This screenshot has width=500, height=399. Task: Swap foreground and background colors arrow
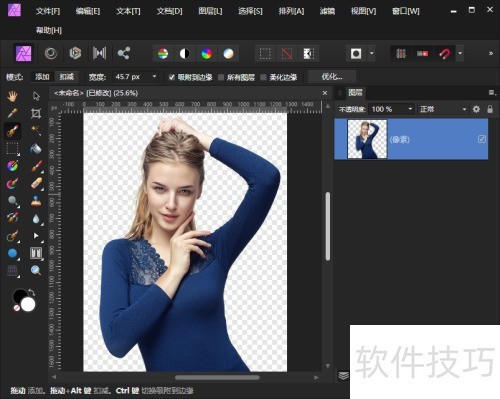[32, 293]
